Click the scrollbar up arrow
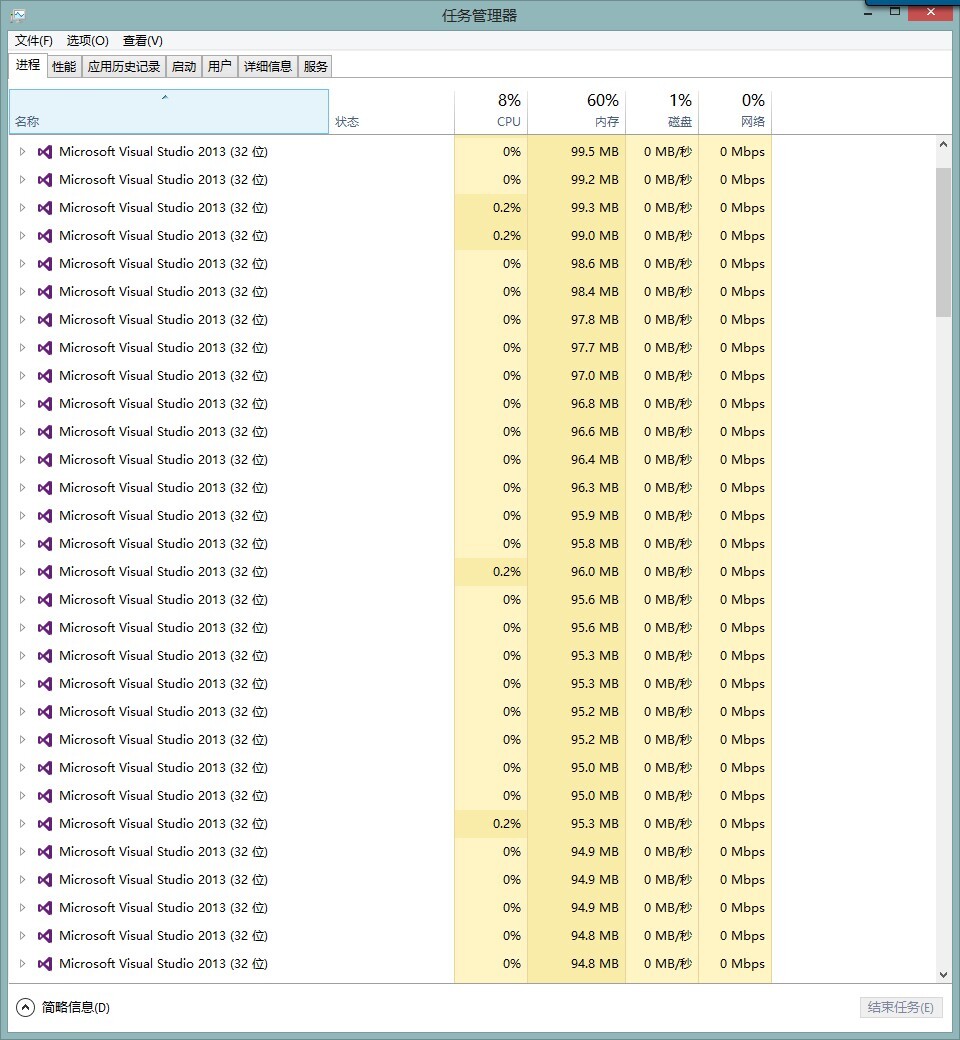Viewport: 960px width, 1040px height. click(943, 144)
